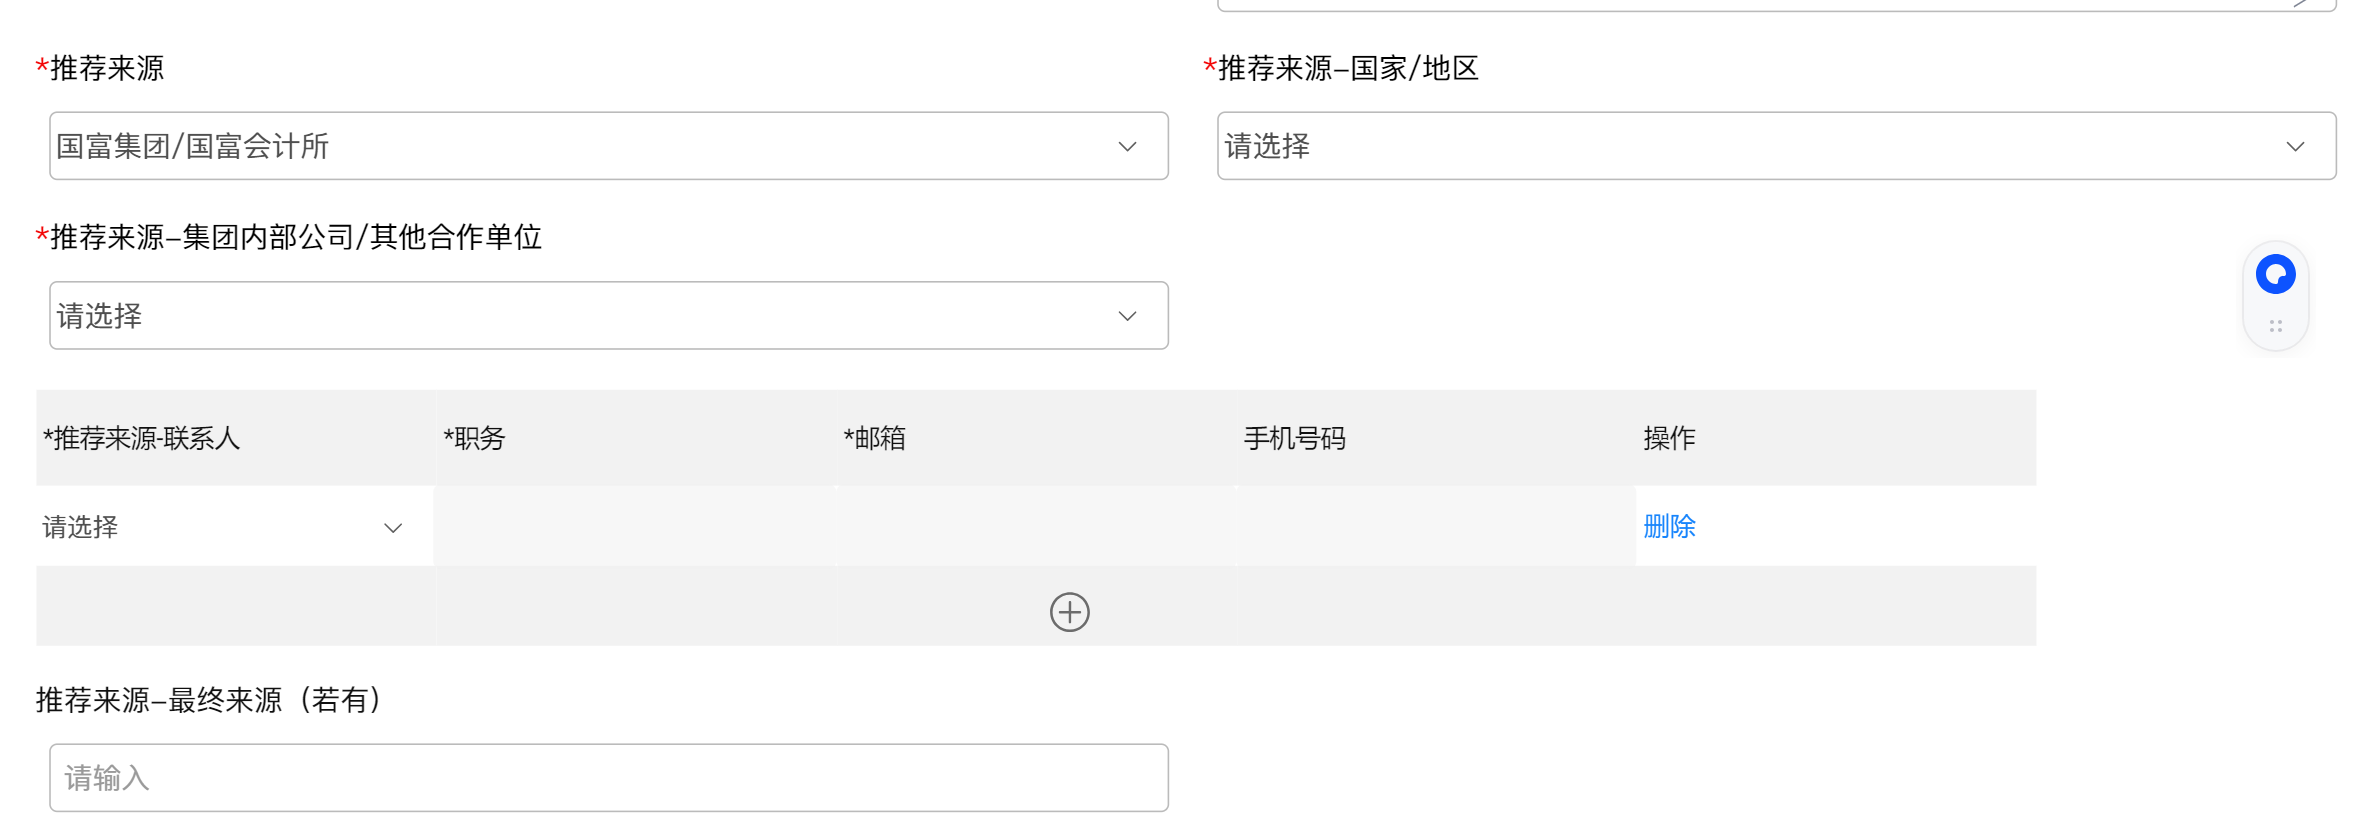Image resolution: width=2366 pixels, height=822 pixels.
Task: Click the 手机号码 cell in contact row
Action: 1435,527
